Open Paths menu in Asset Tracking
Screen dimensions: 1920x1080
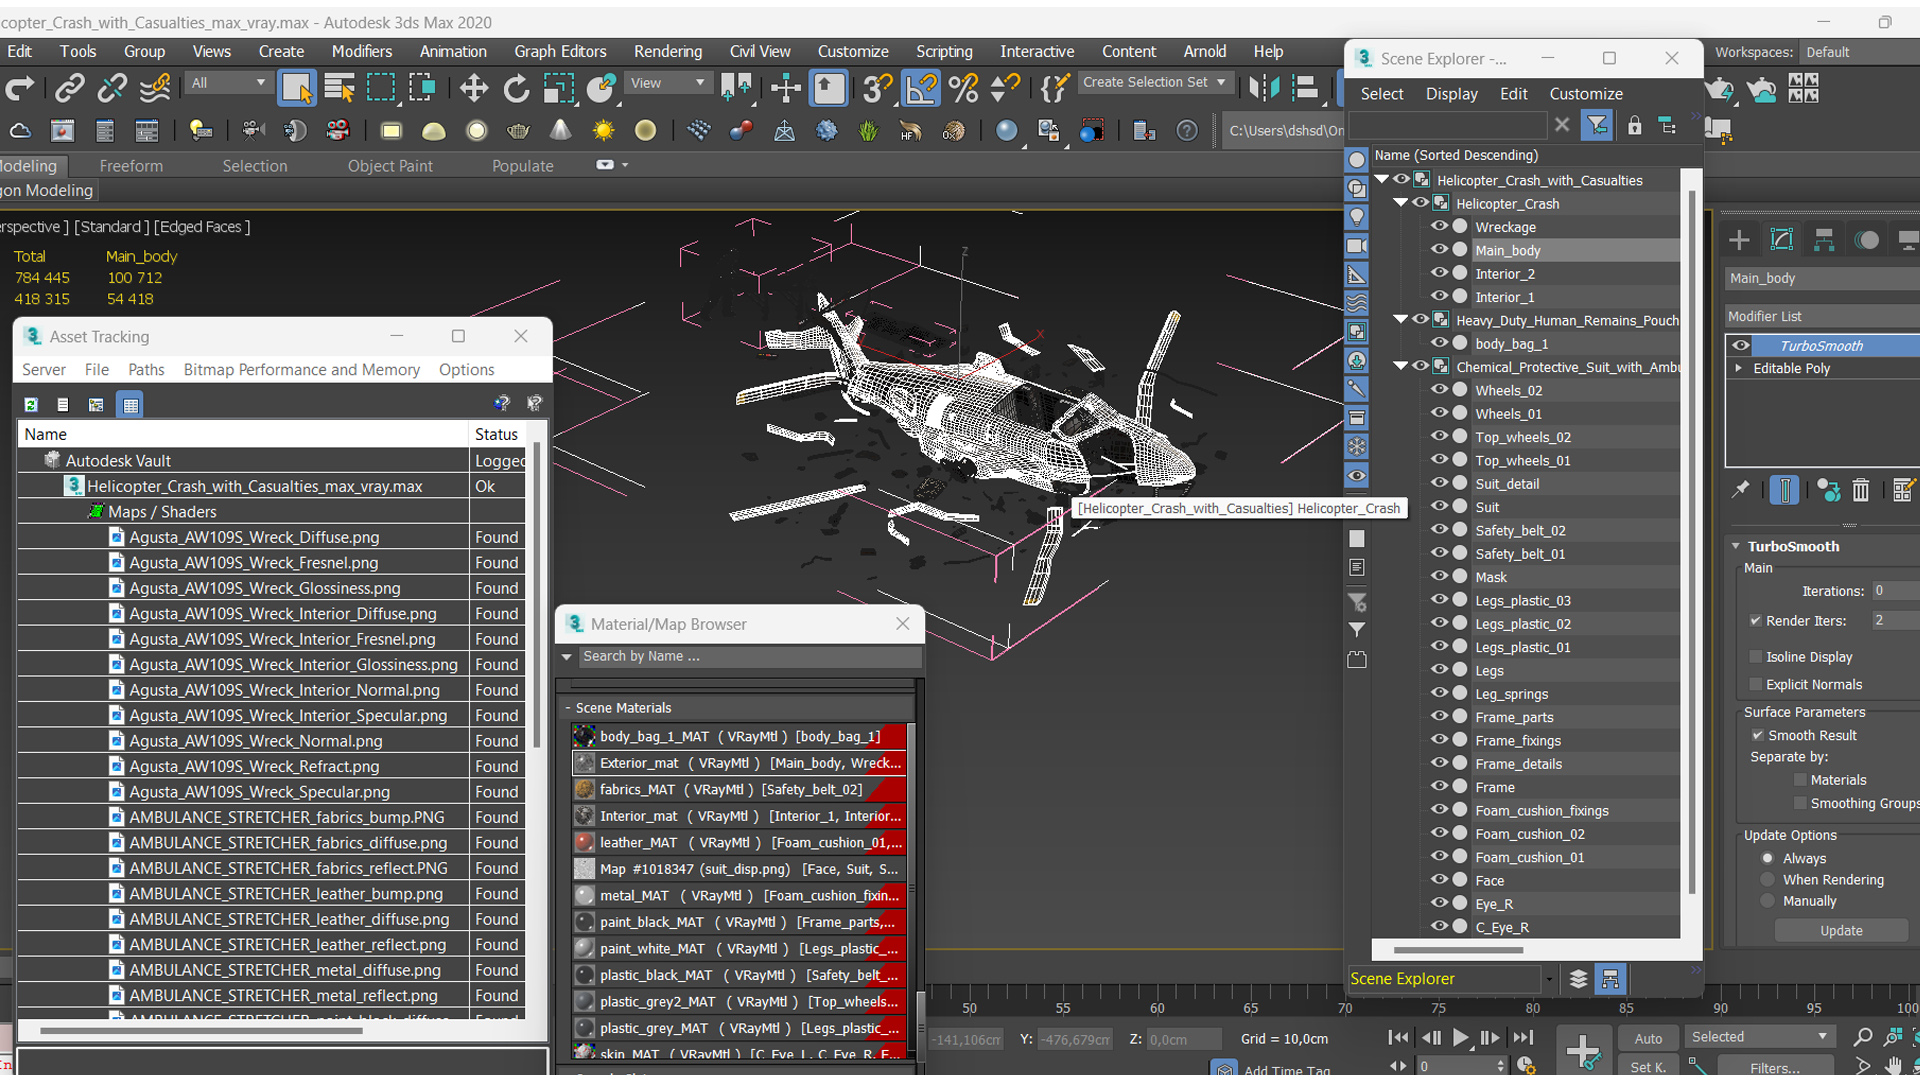tap(146, 369)
